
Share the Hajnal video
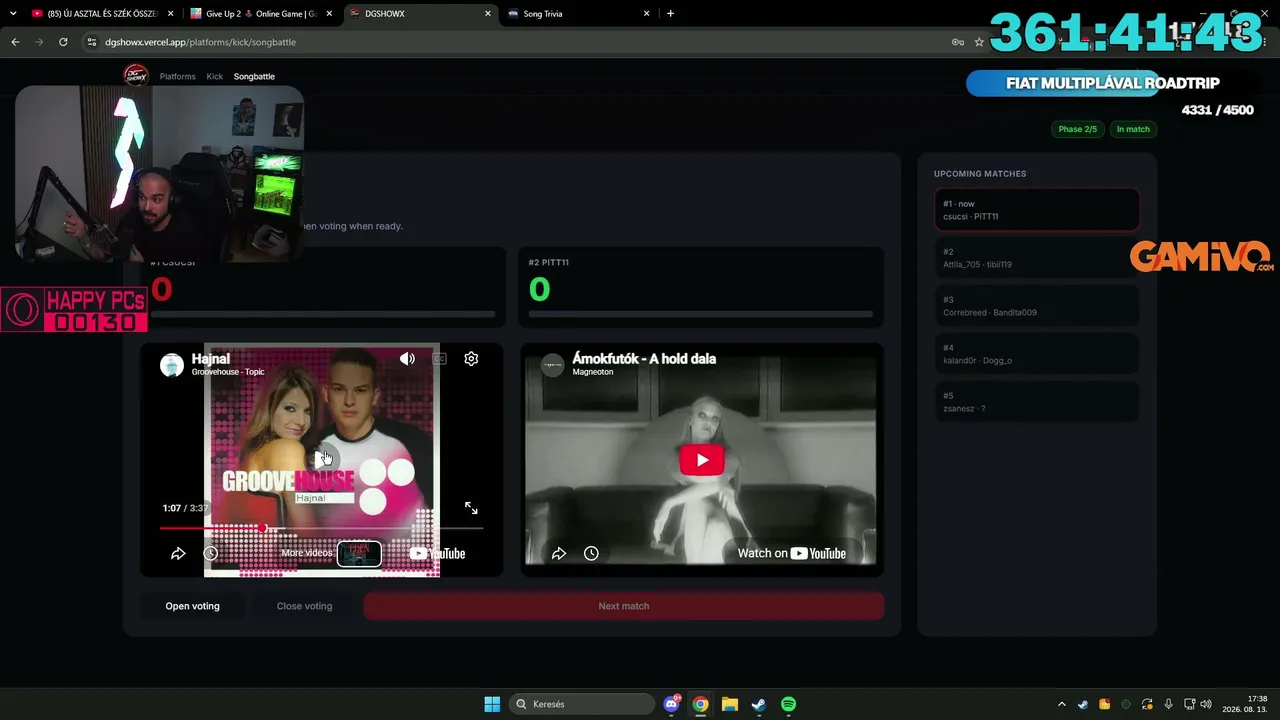tap(178, 553)
